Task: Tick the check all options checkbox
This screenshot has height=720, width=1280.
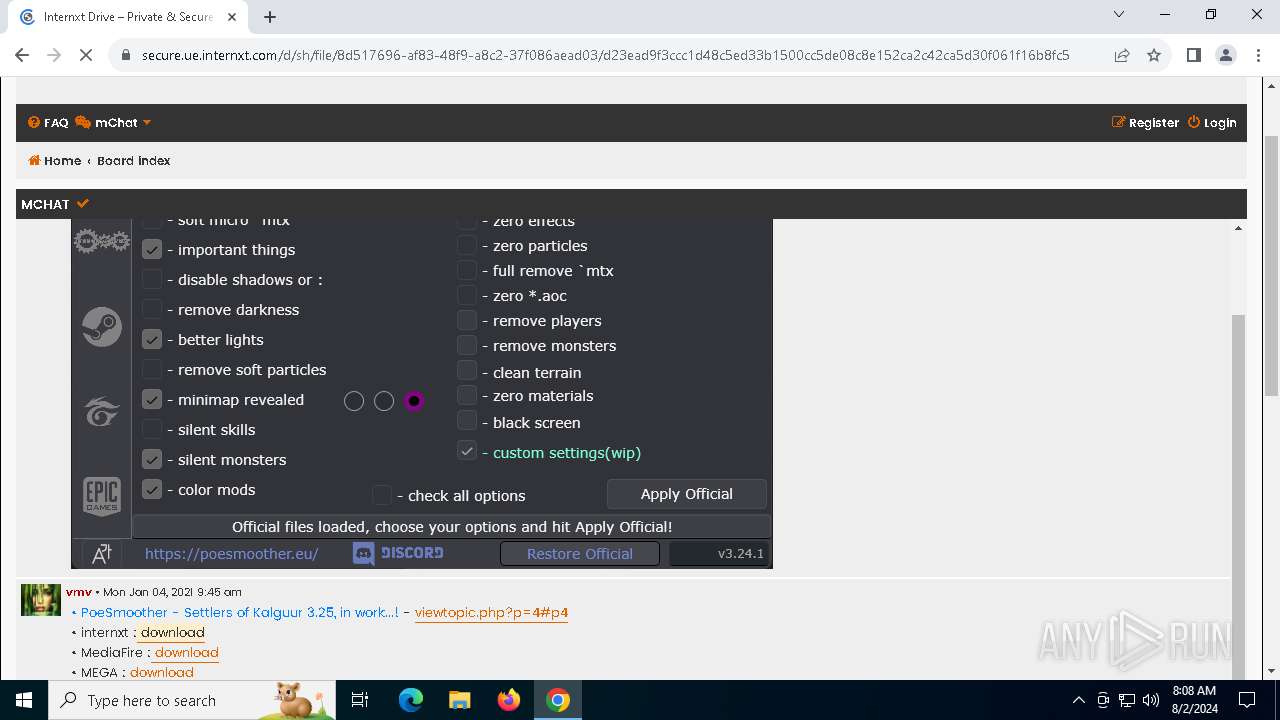Action: (x=382, y=495)
